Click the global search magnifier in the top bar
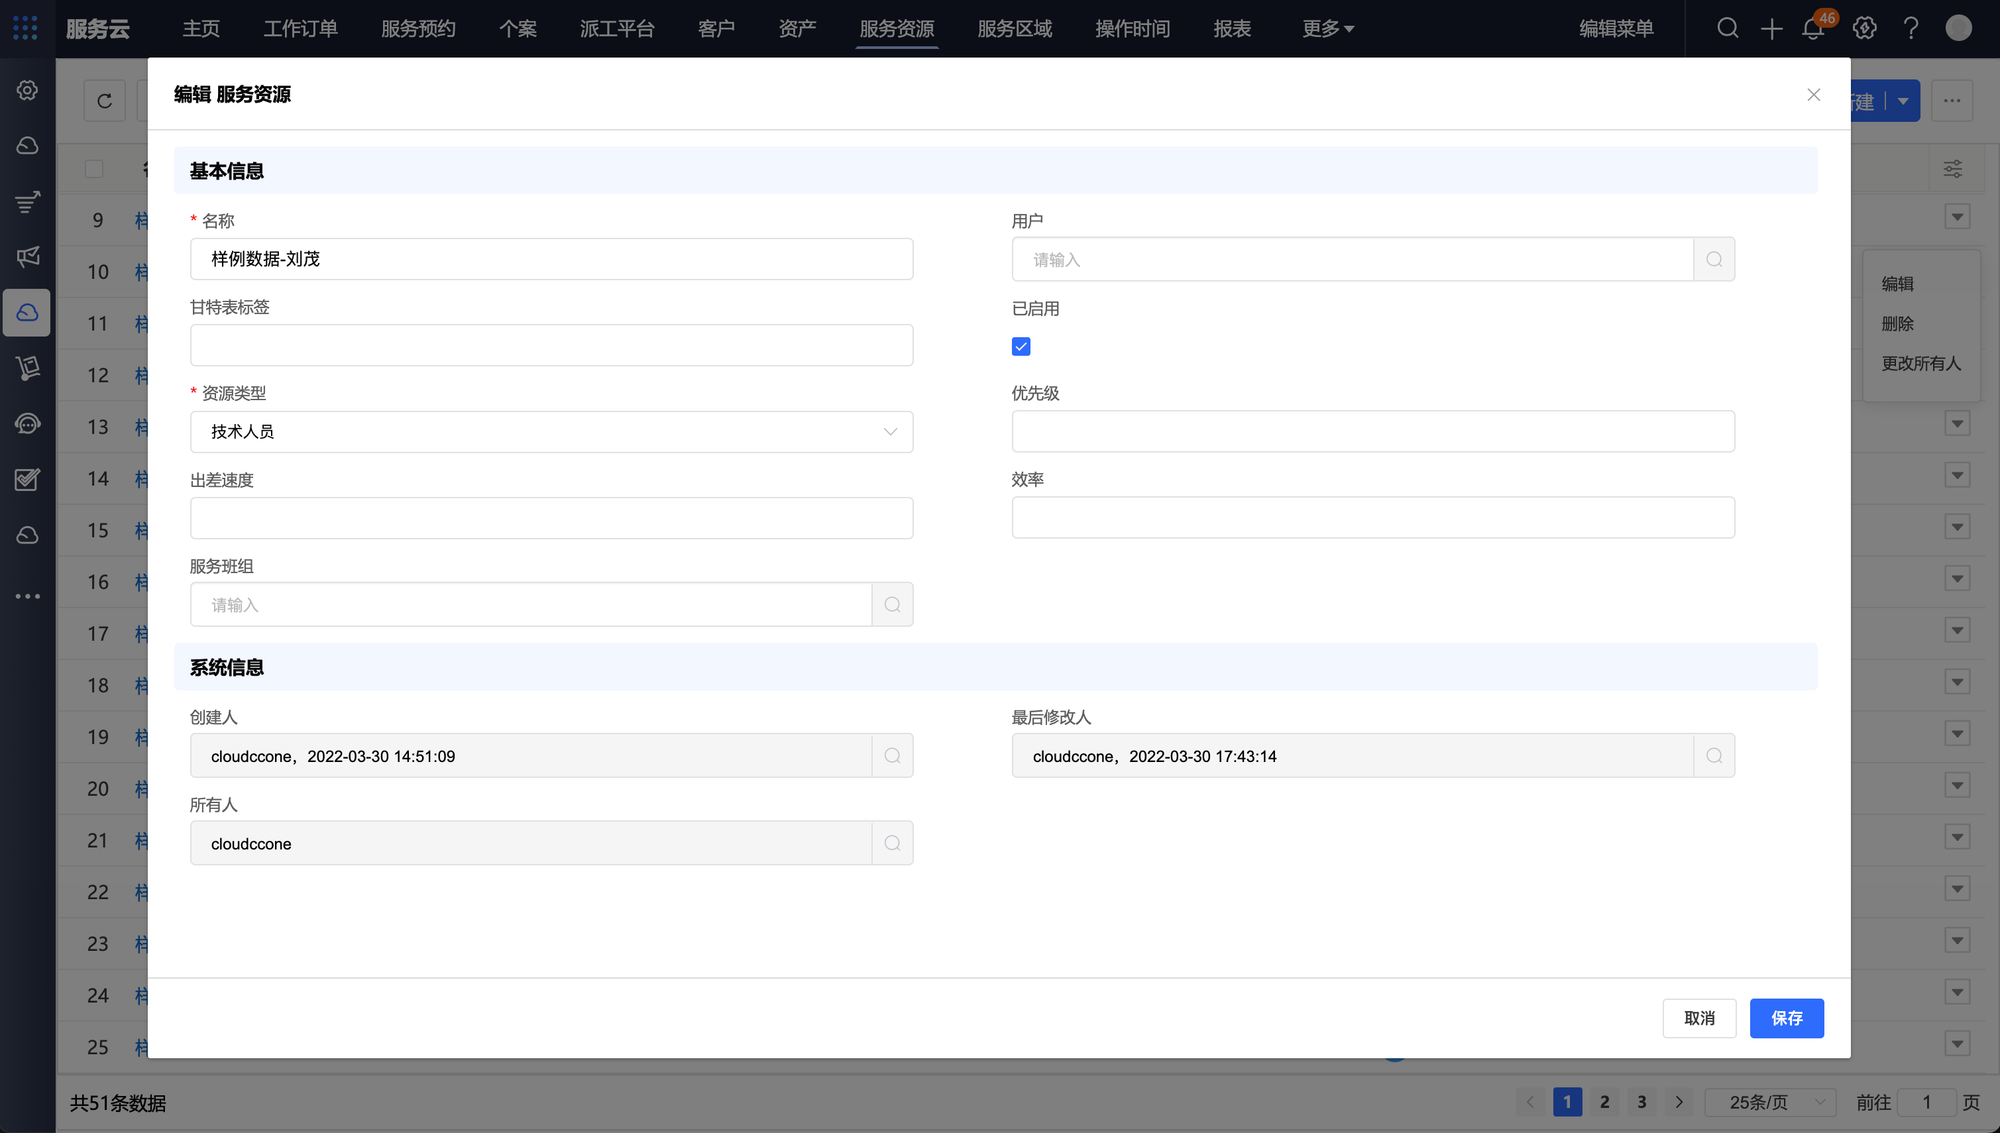Screen dimensions: 2000x1133 pyautogui.click(x=1727, y=29)
